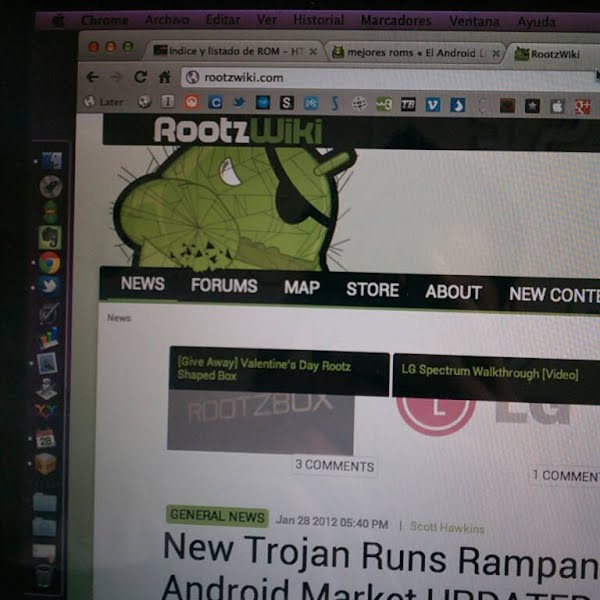Click the Chrome icon in the dock
Viewport: 600px width, 600px height.
coord(49,263)
